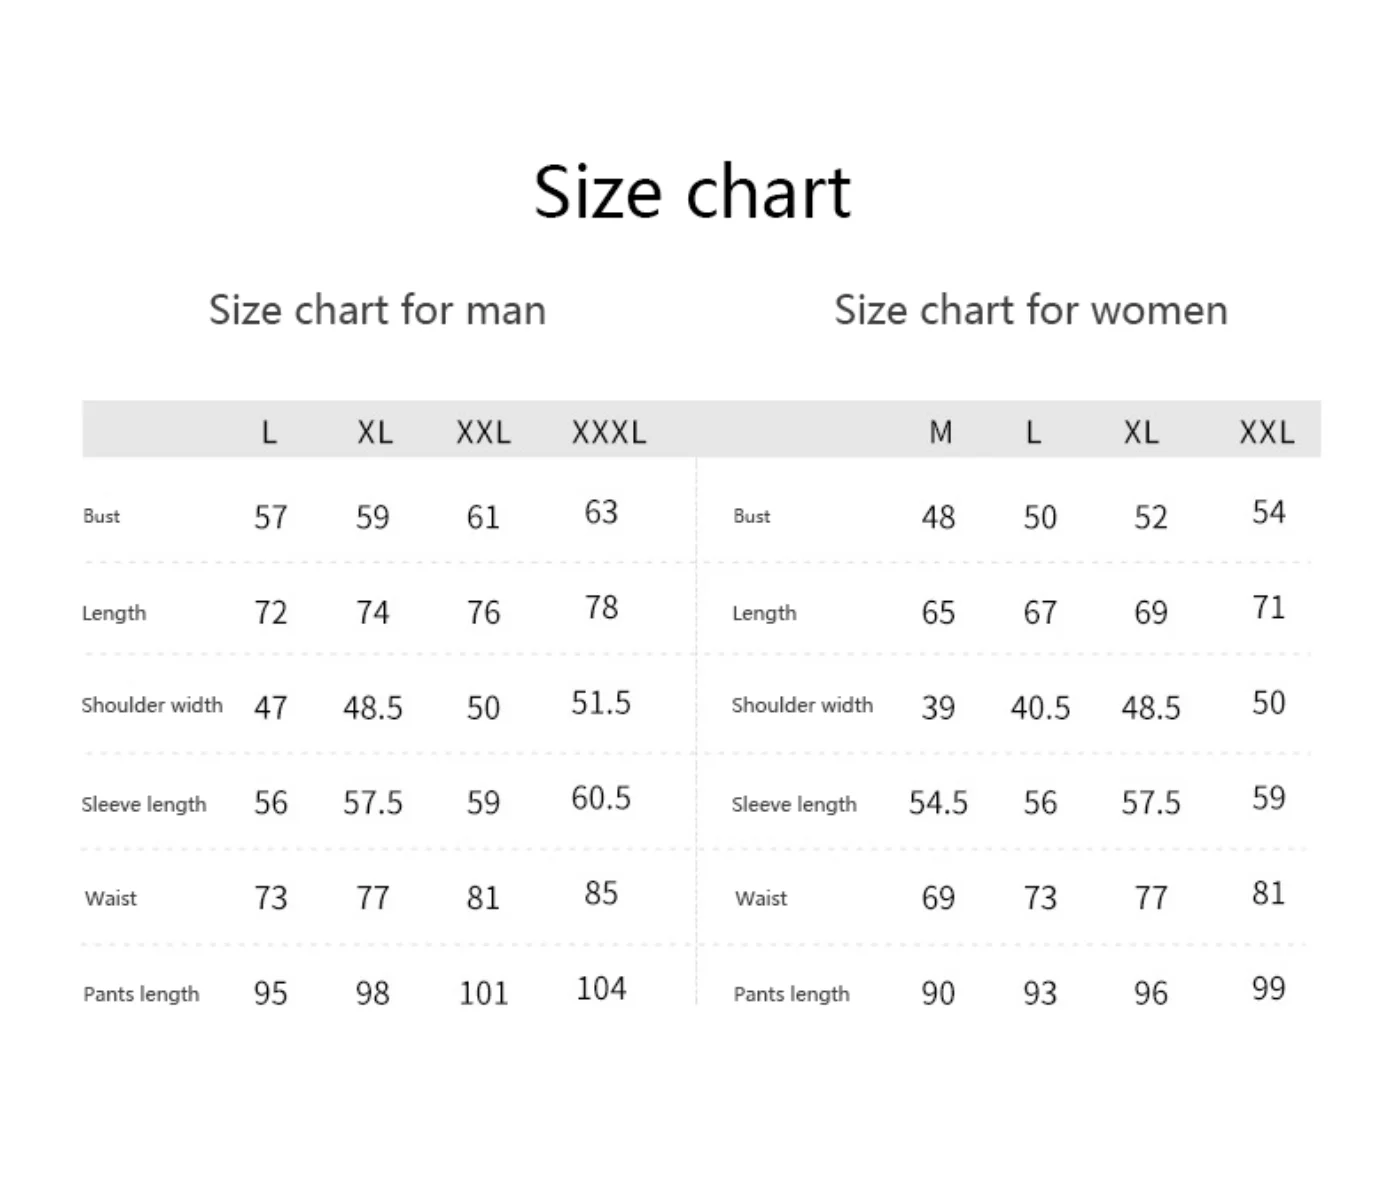Click the Length row label in women's chart

pos(764,613)
